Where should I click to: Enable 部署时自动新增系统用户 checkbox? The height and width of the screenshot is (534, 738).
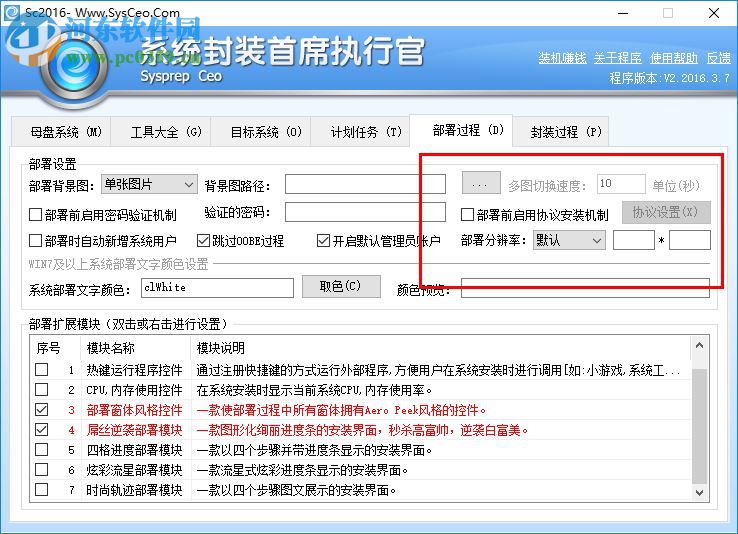pyautogui.click(x=36, y=240)
